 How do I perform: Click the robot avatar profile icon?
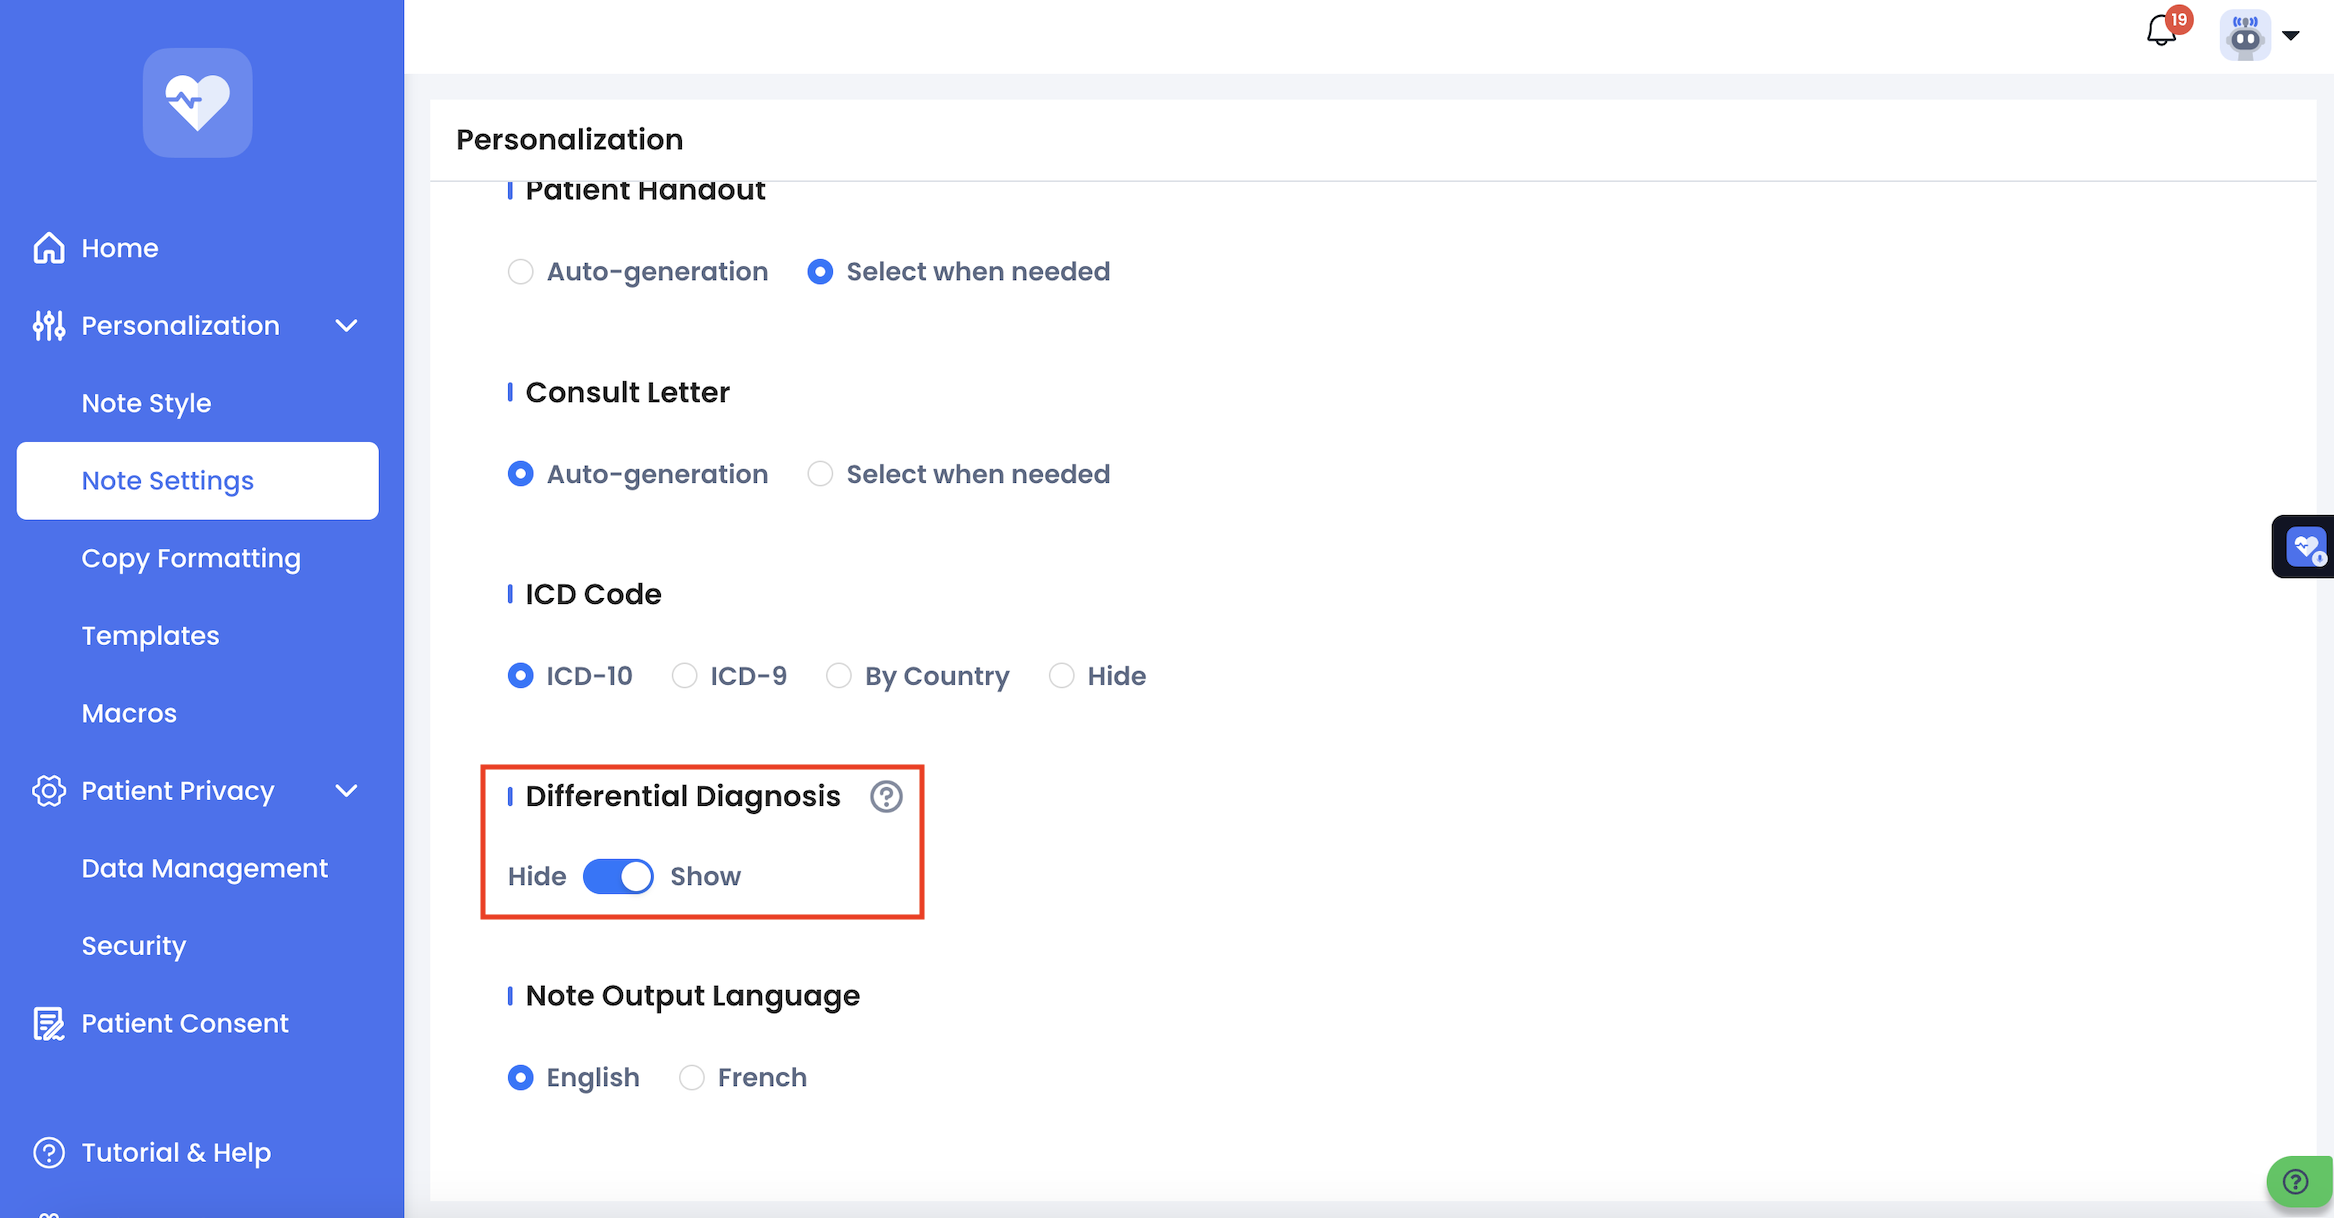[2244, 36]
